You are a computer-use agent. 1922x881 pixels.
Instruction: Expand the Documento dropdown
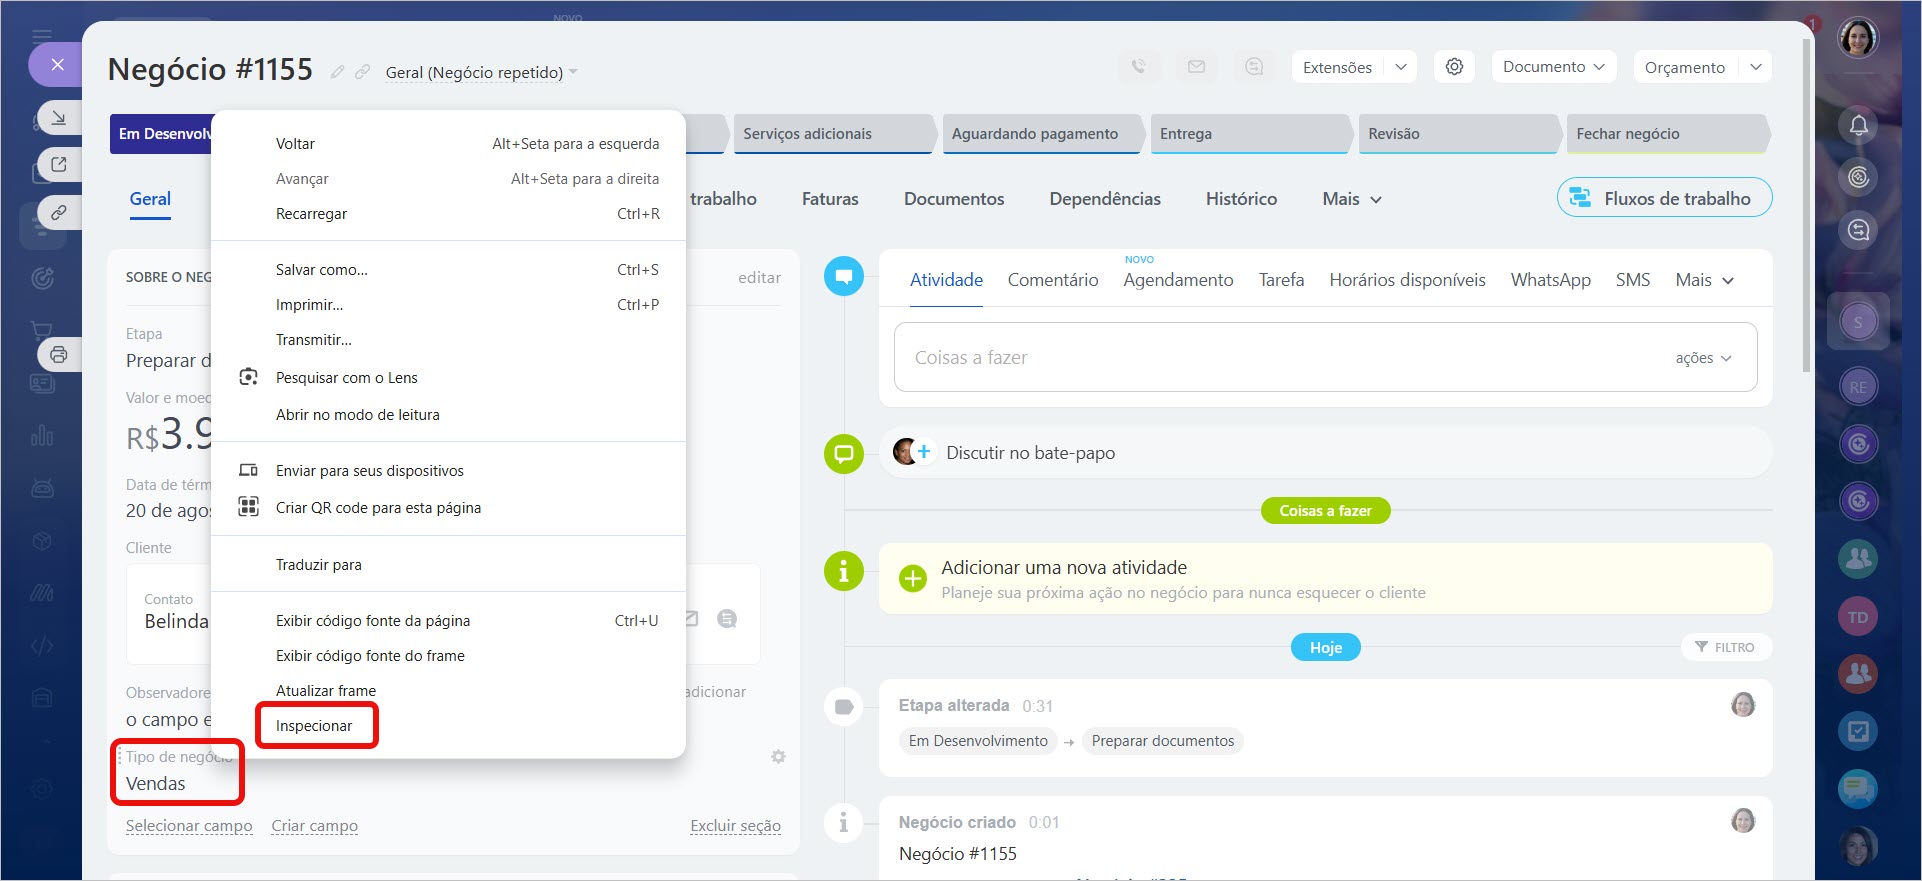[1553, 67]
